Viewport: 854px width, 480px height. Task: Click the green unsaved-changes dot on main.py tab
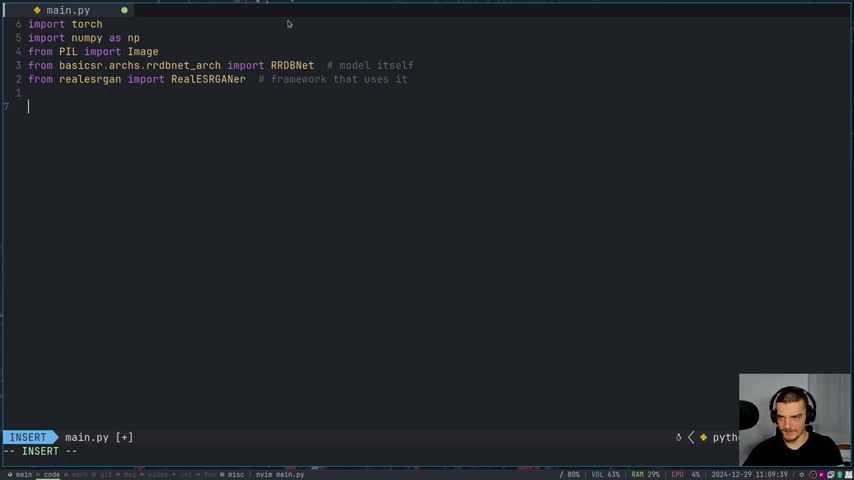[x=124, y=10]
